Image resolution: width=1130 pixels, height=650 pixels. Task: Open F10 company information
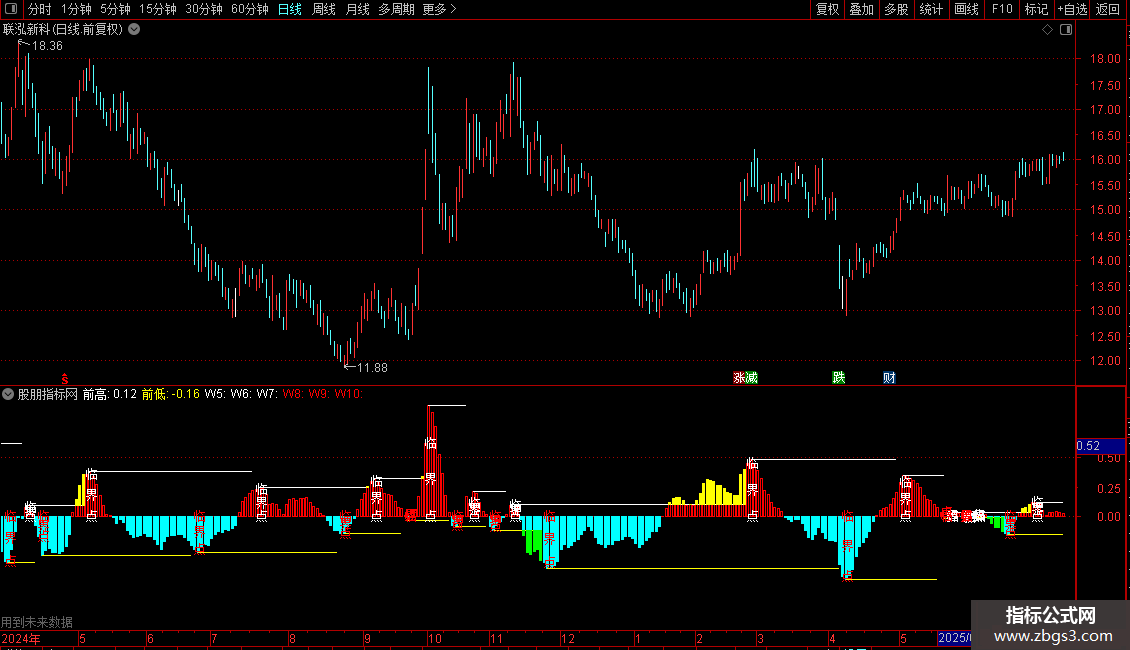1002,9
